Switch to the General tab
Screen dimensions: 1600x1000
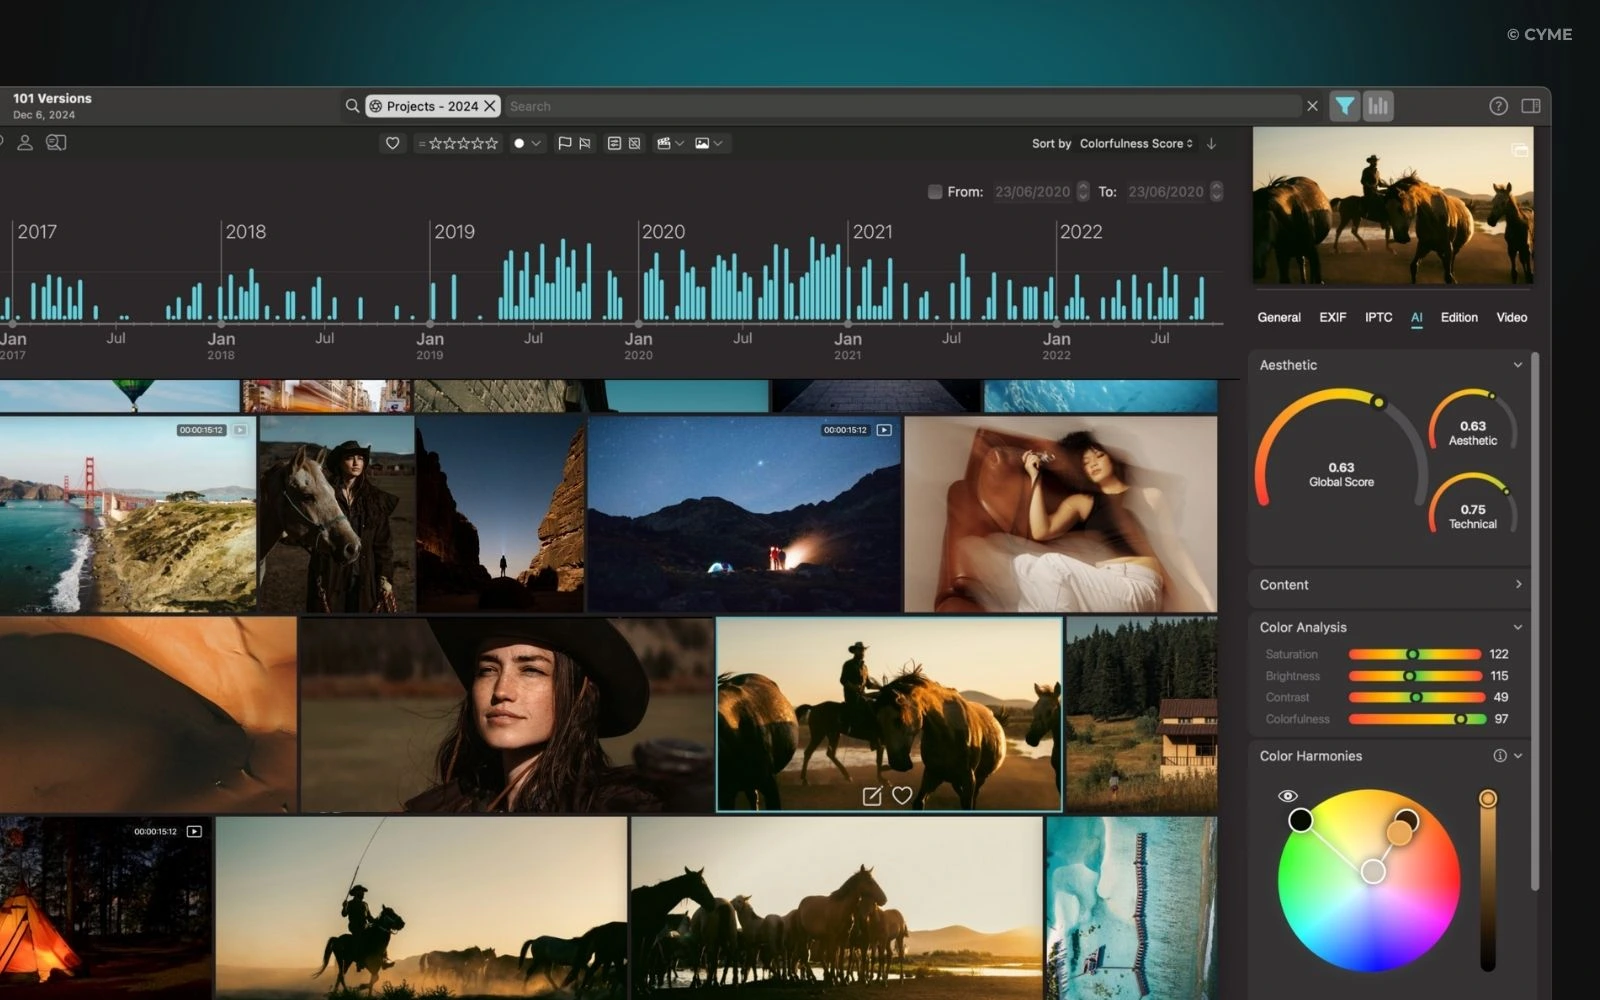pyautogui.click(x=1279, y=318)
